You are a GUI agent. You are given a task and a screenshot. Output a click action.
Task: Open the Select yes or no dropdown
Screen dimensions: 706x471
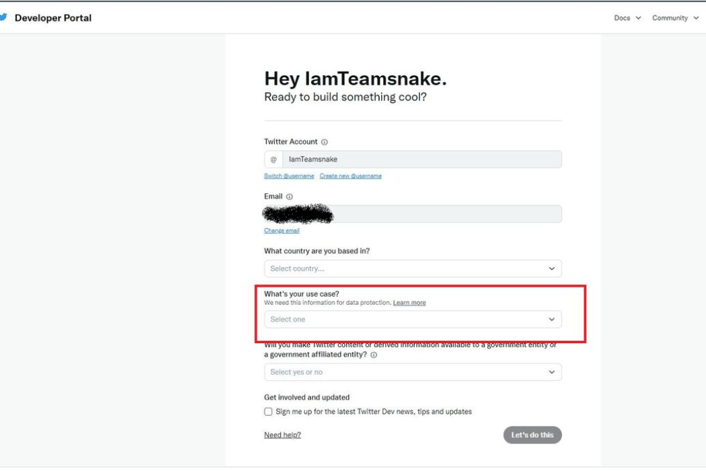[x=413, y=372]
